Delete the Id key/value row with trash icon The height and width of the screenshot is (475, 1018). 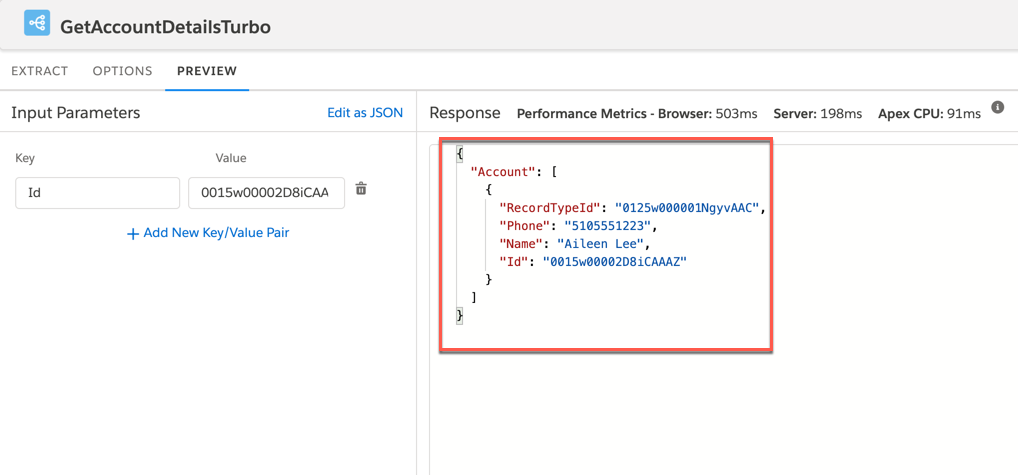coord(361,189)
